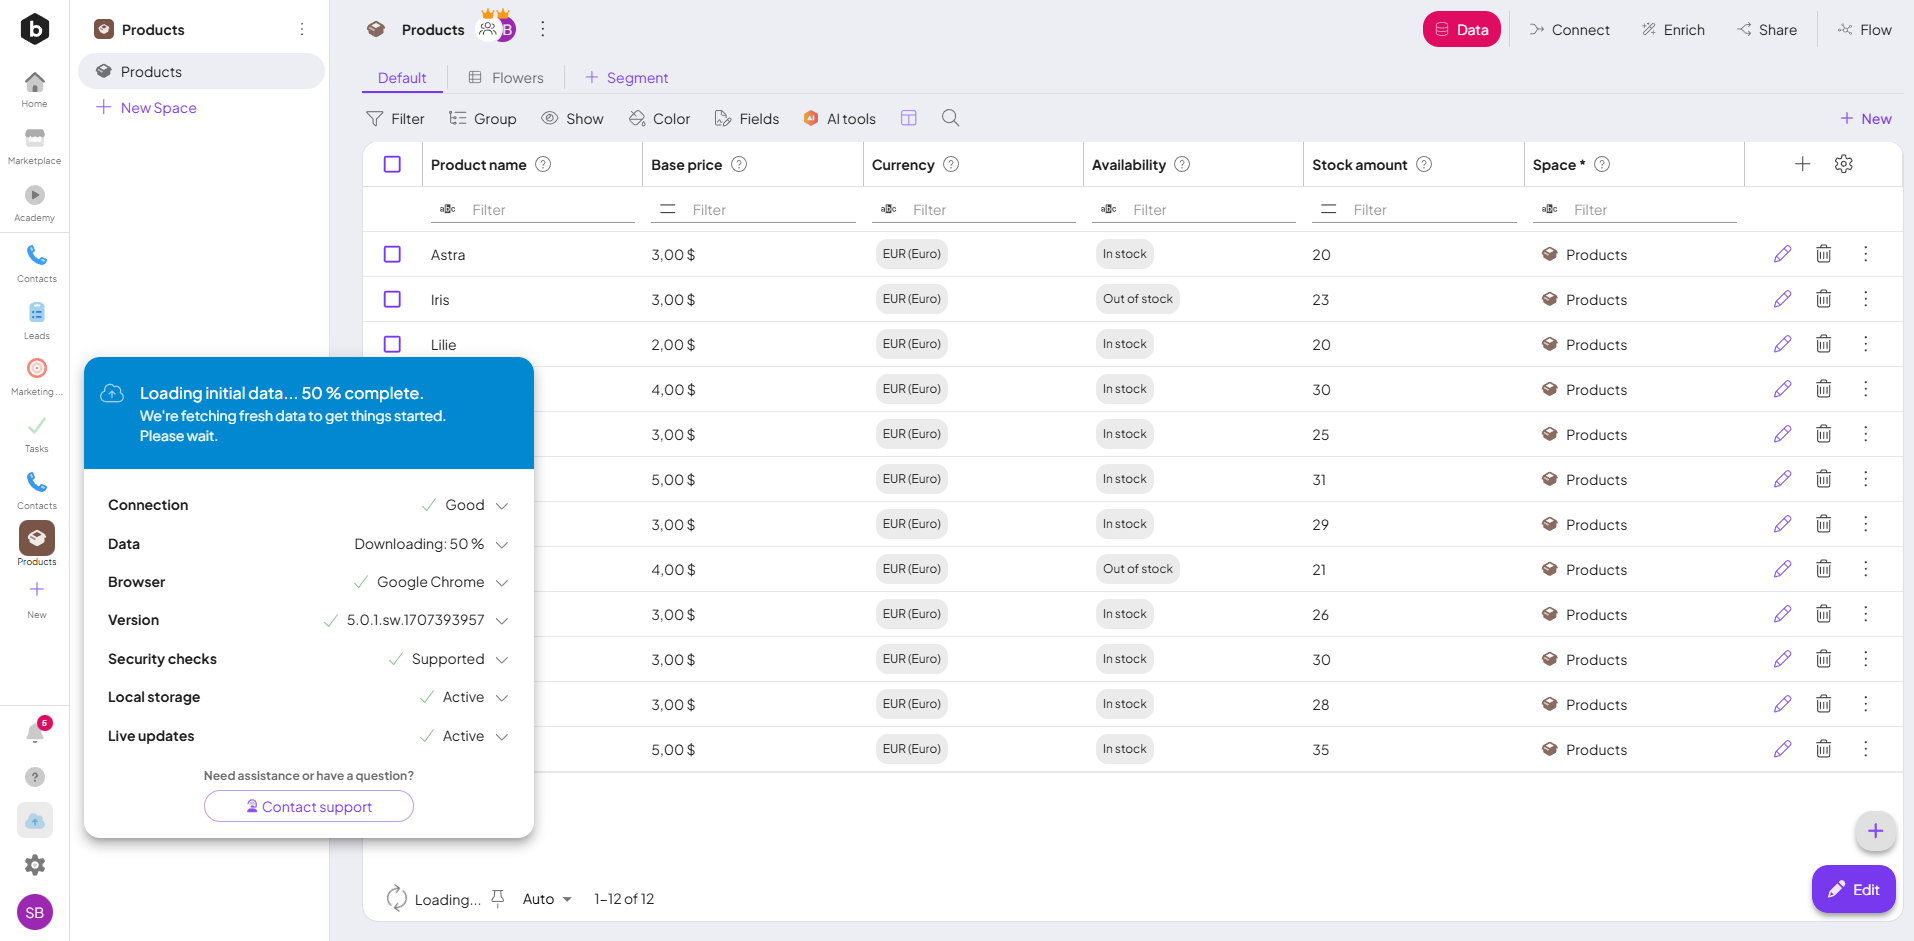Add a new column with plus icon

pyautogui.click(x=1802, y=164)
